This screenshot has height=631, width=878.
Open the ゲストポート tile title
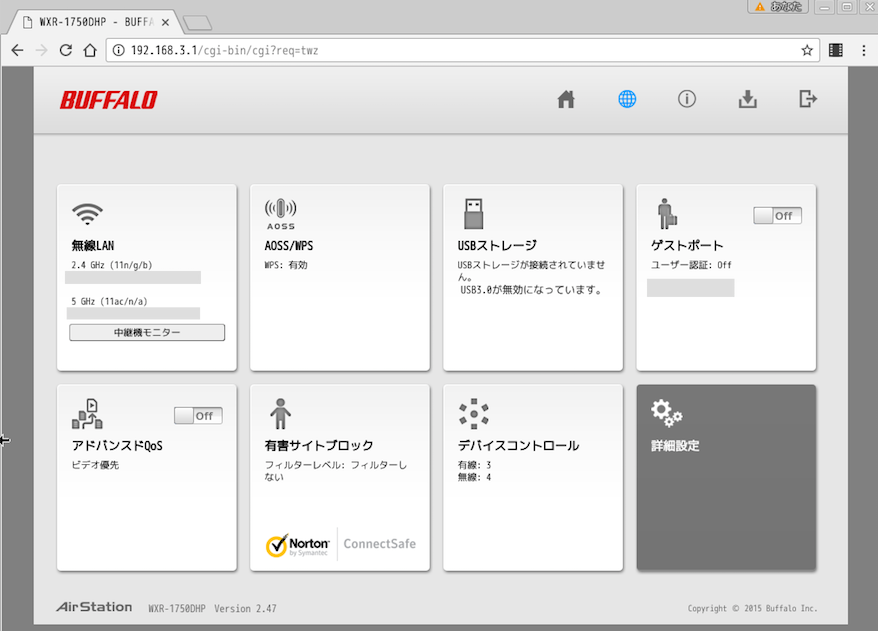687,245
